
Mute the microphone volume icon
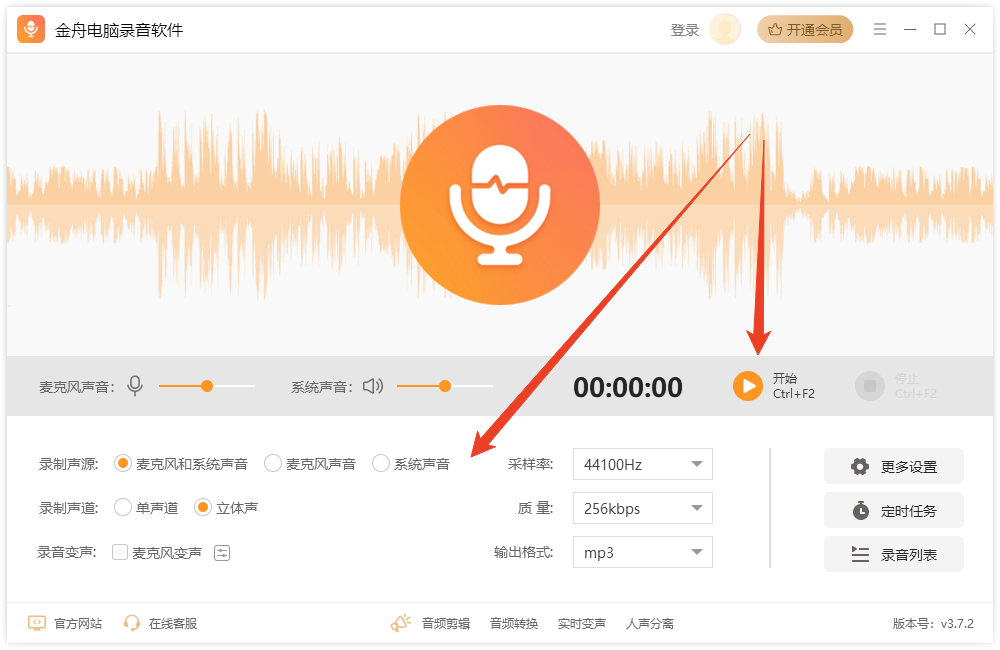click(x=135, y=386)
